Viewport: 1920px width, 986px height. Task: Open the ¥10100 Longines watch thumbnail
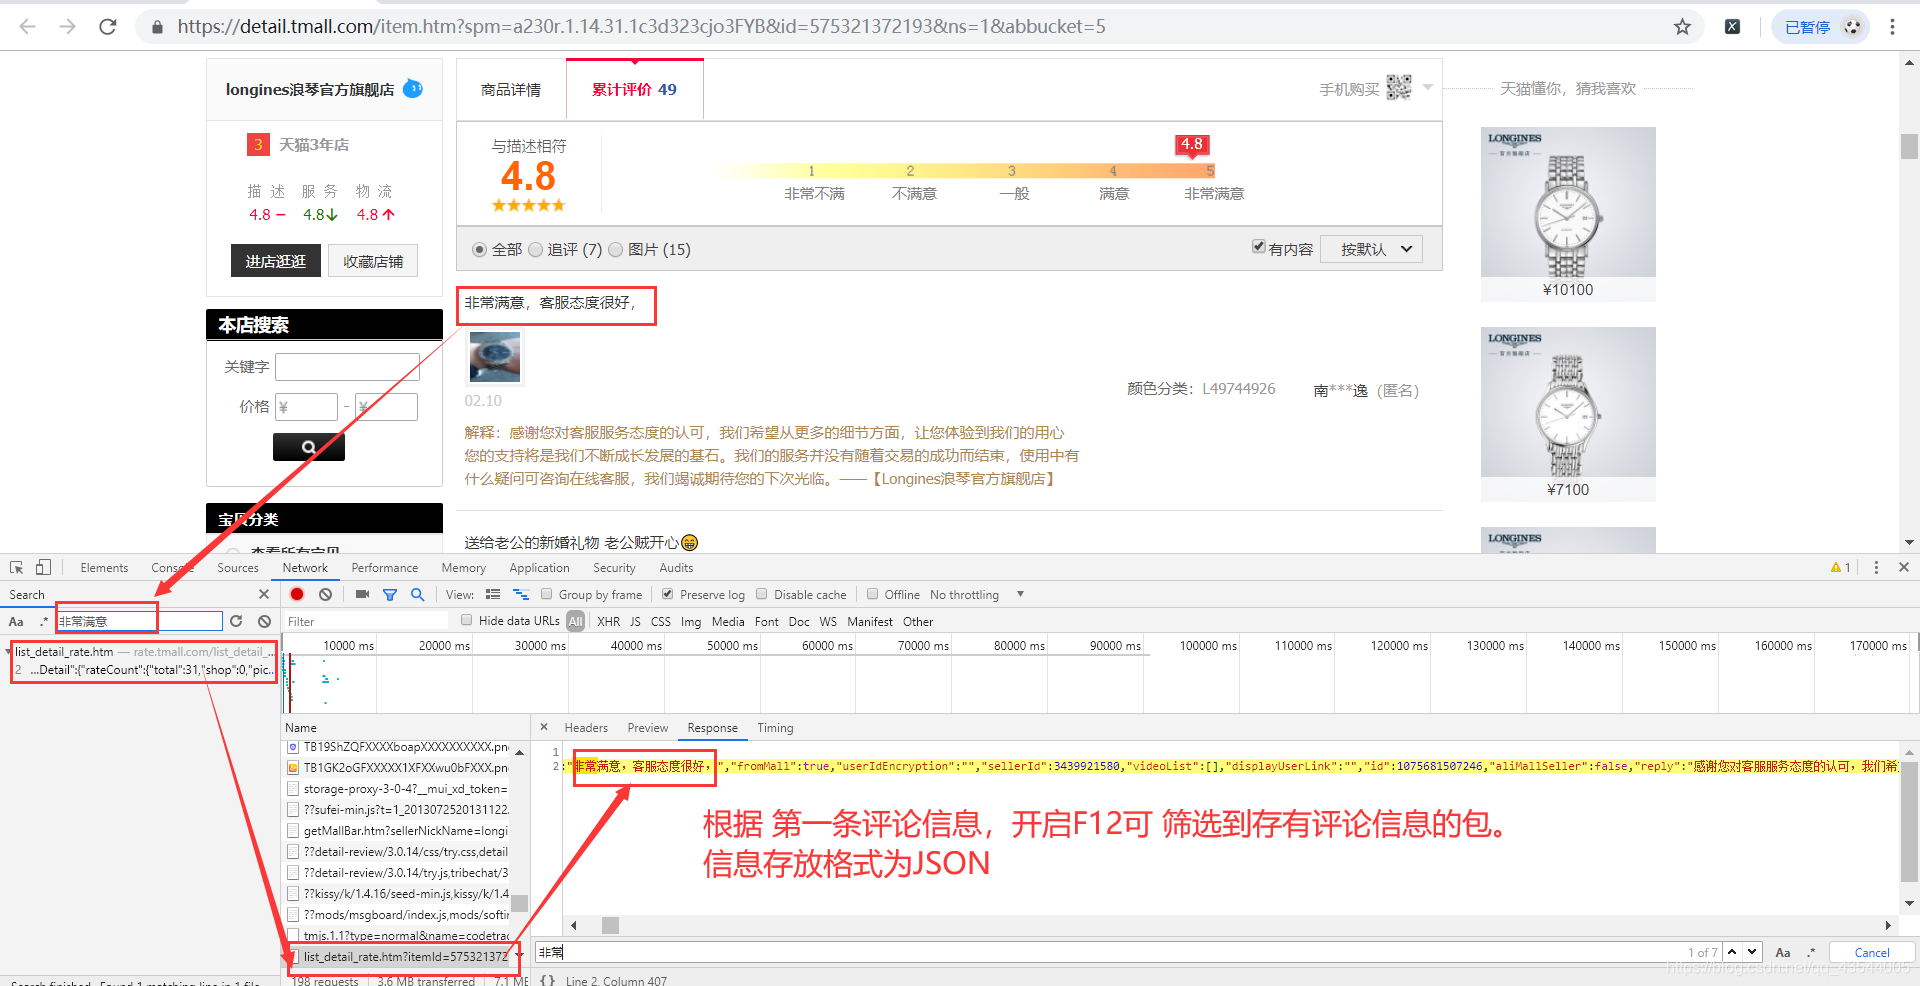pos(1568,202)
